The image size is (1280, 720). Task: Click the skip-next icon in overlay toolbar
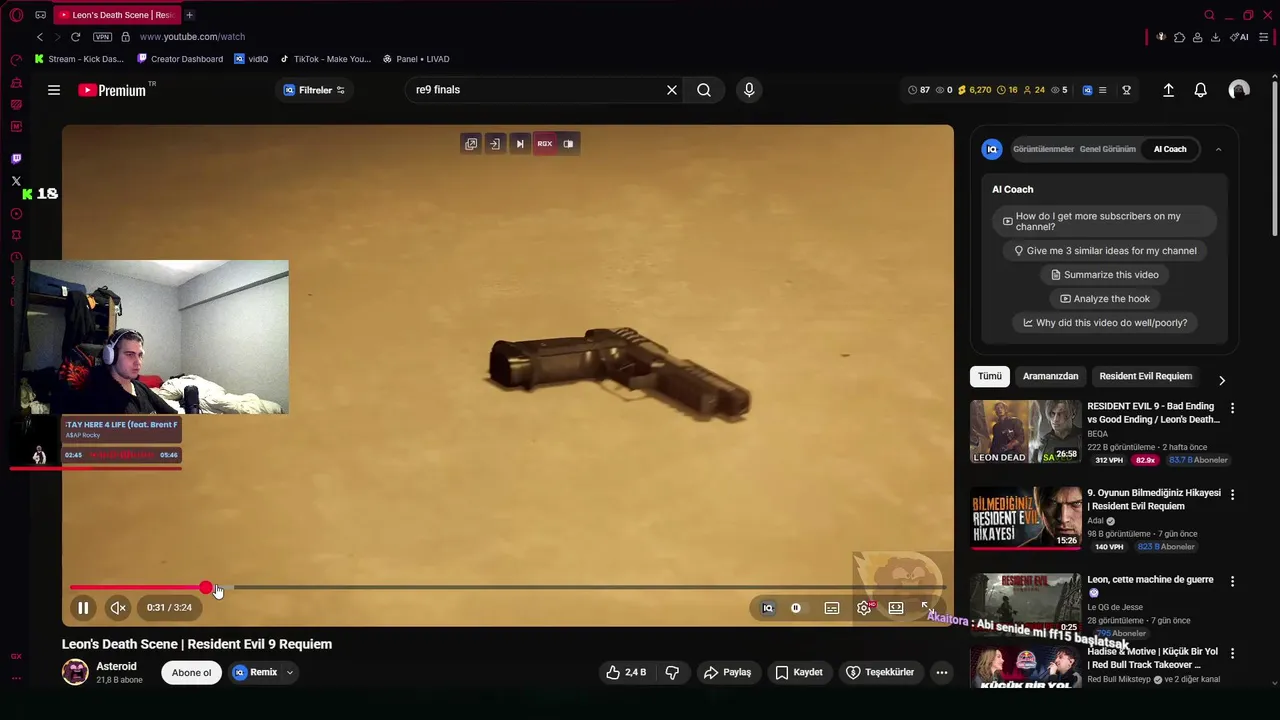coord(519,144)
